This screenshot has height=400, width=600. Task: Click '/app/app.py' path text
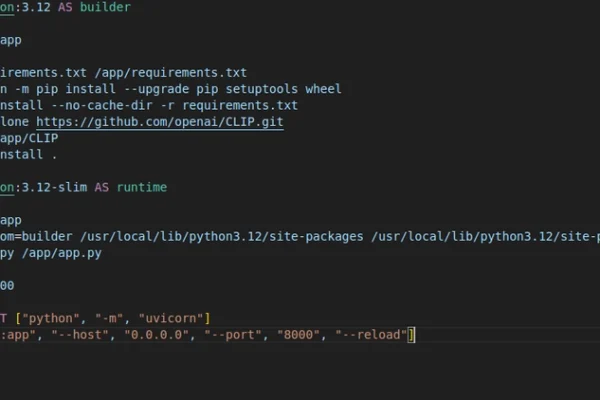62,253
